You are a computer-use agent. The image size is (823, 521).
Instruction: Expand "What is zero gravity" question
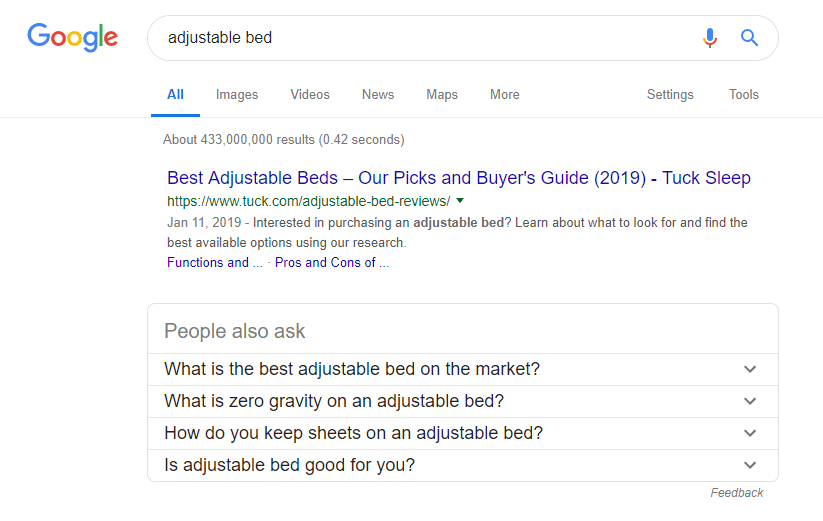pyautogui.click(x=751, y=401)
